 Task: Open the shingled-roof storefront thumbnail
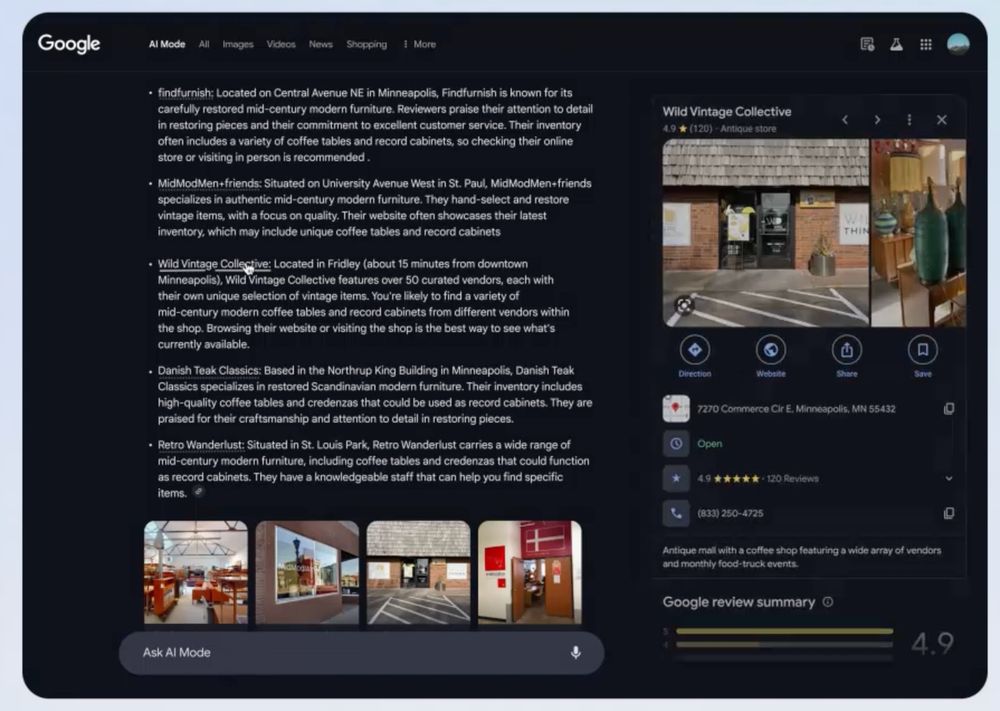tap(418, 572)
